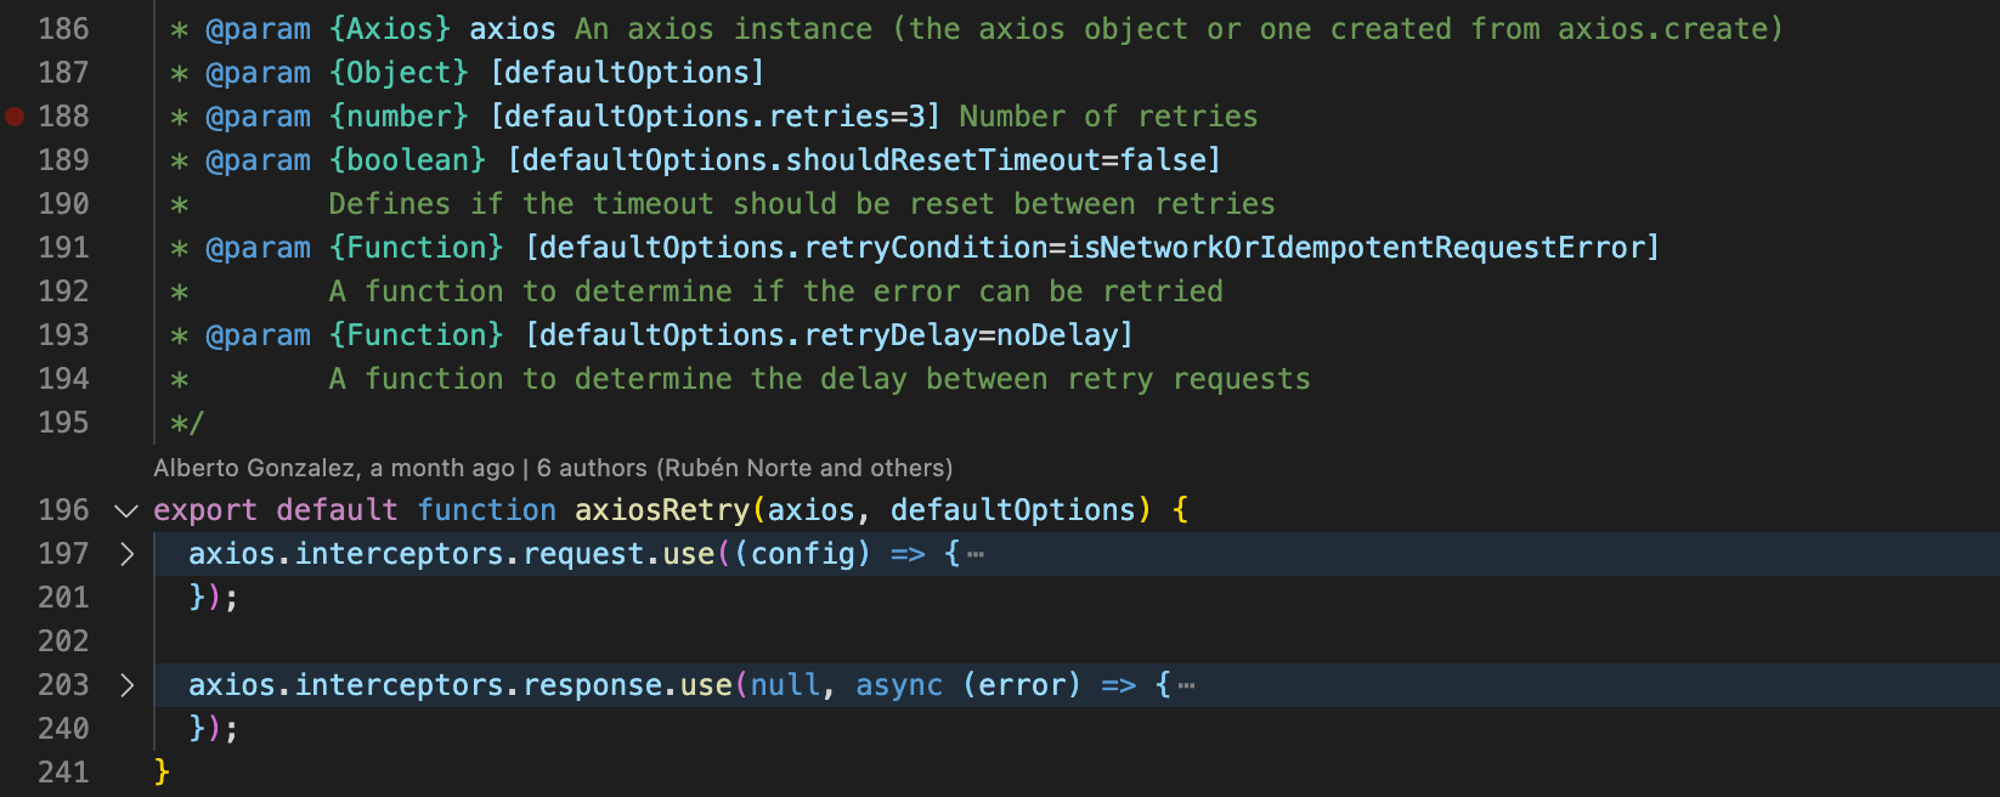Click the word async on line 203

(x=898, y=686)
